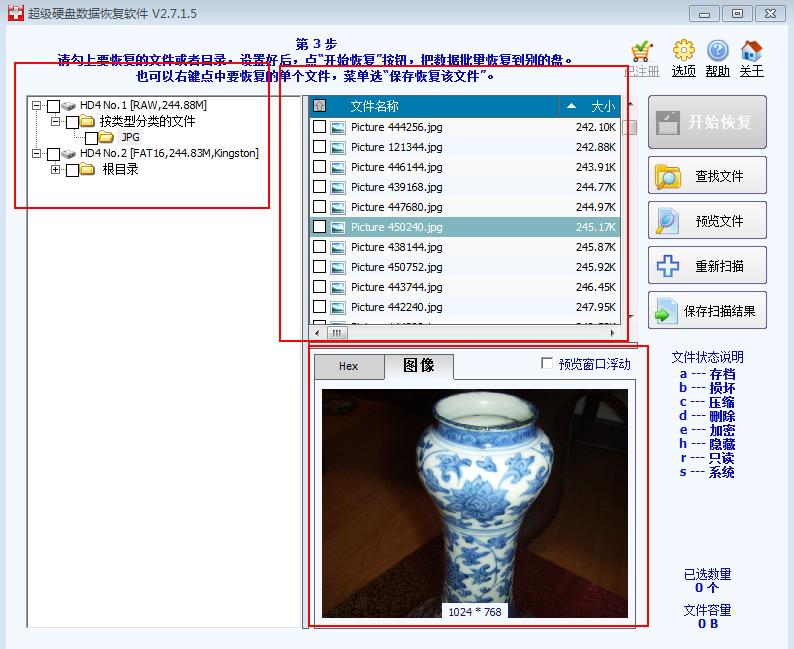Click the up-folder icon in file list header
Viewport: 794px width, 649px height.
[320, 106]
